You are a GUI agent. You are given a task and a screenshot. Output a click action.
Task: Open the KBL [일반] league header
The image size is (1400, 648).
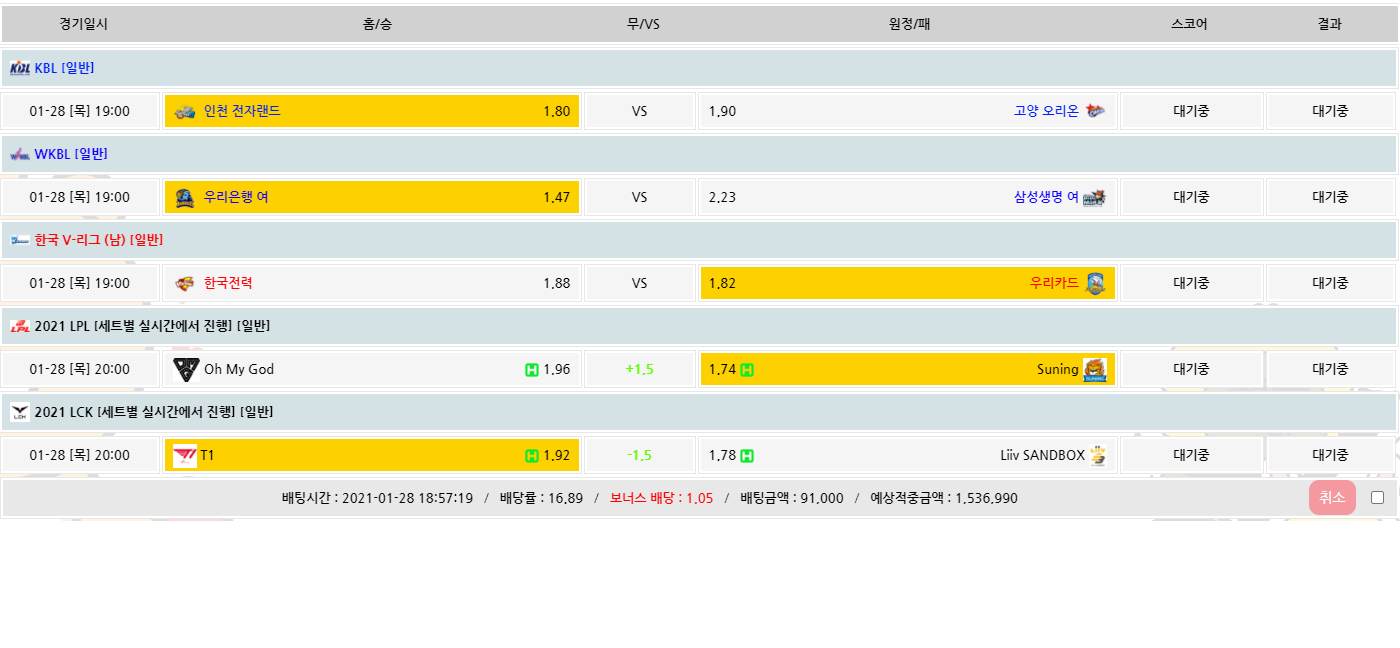click(x=64, y=68)
